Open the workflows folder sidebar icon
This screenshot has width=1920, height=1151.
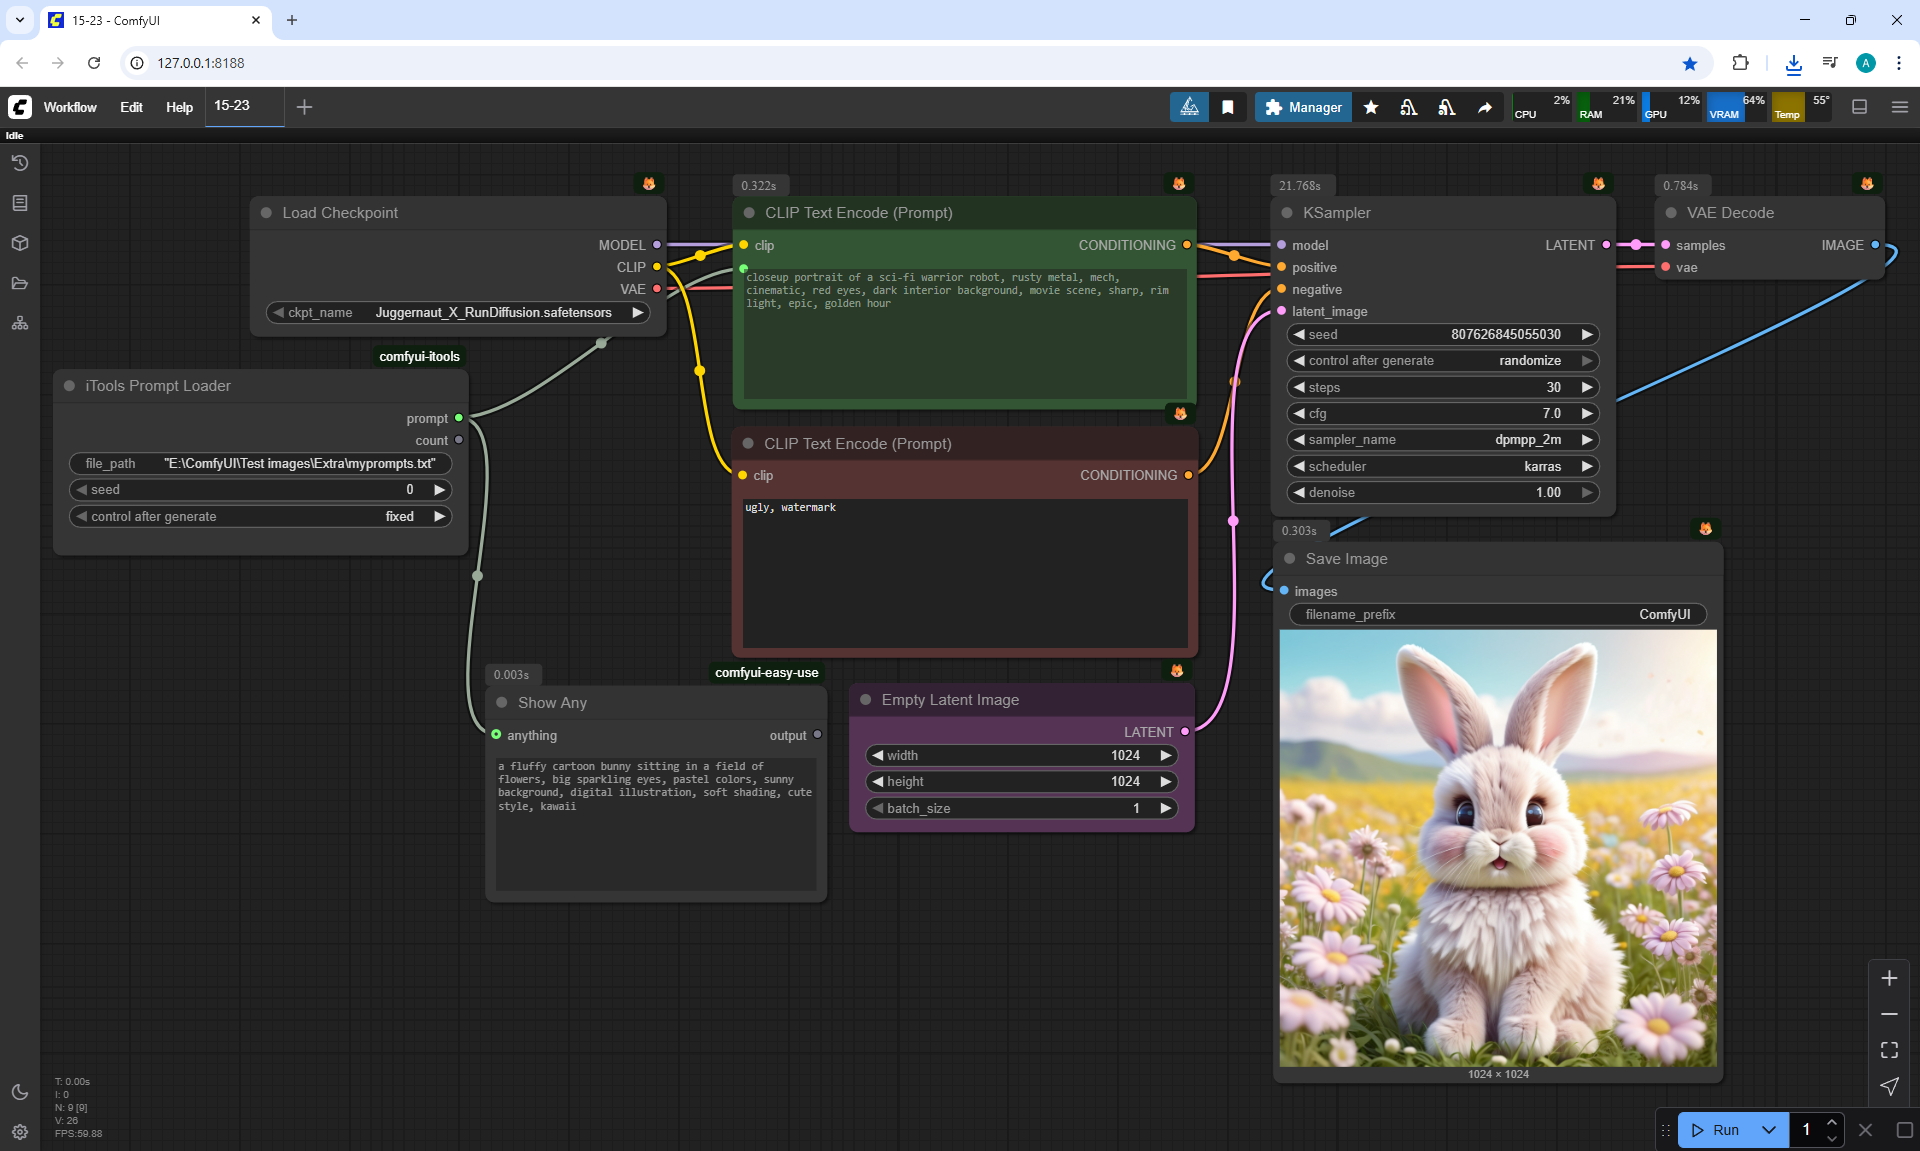point(20,283)
